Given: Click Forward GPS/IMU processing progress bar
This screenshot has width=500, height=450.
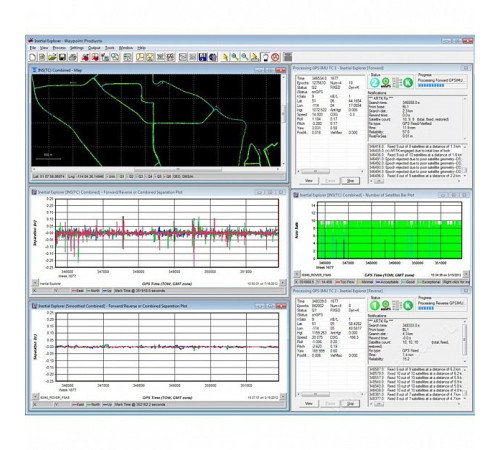Looking at the screenshot, I should tap(442, 86).
